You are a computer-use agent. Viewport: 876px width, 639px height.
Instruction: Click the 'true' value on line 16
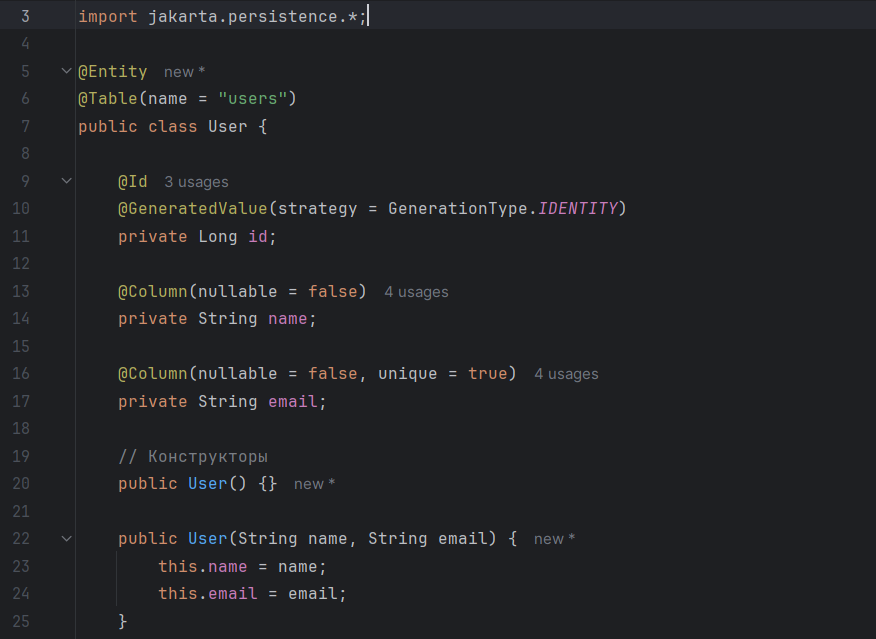click(x=488, y=374)
